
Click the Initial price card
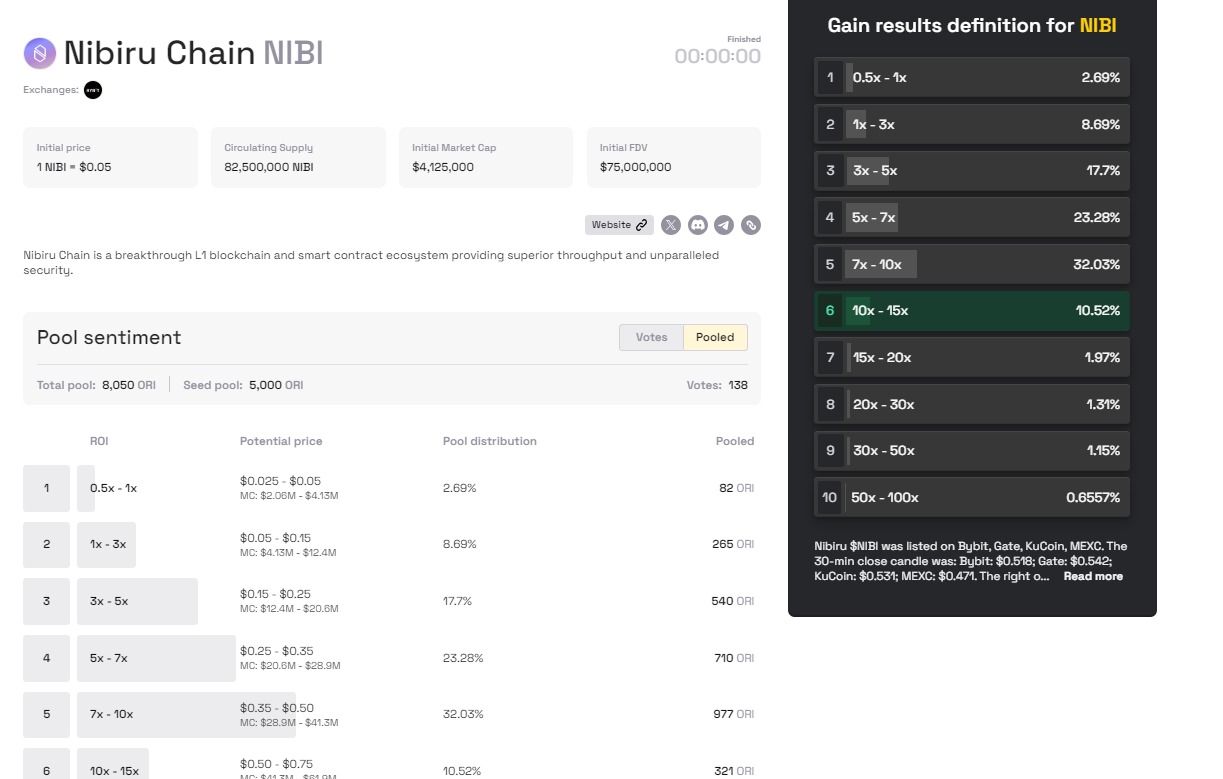pos(110,157)
